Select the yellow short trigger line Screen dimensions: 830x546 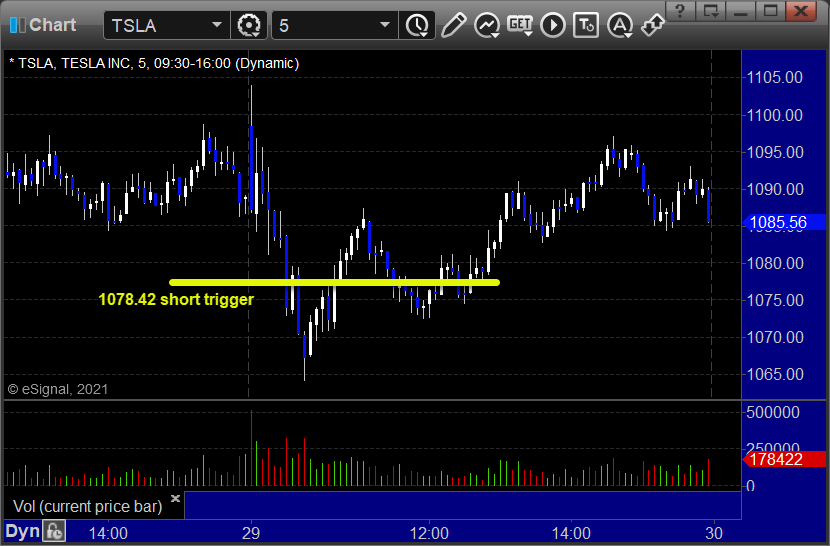(335, 283)
